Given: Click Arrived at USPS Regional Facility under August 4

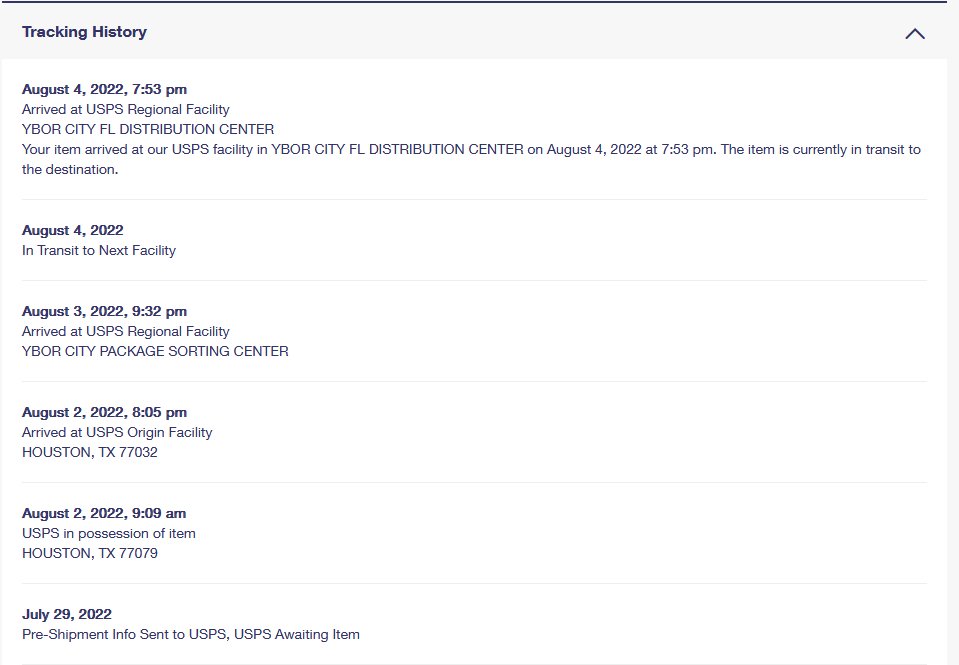Looking at the screenshot, I should tap(125, 109).
